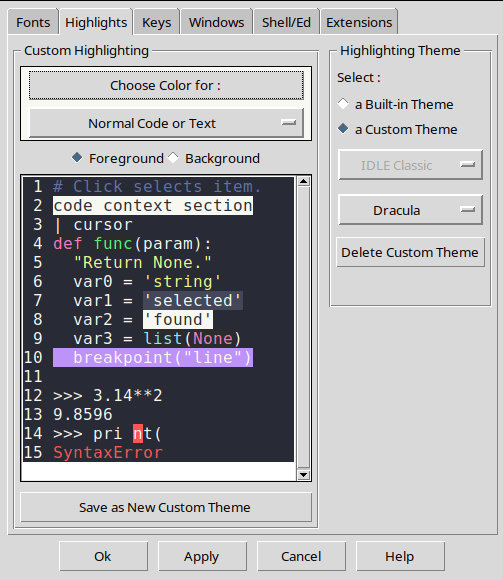Viewport: 503px width, 580px height.
Task: Click '(param):' on the def line
Action: pyautogui.click(x=173, y=243)
